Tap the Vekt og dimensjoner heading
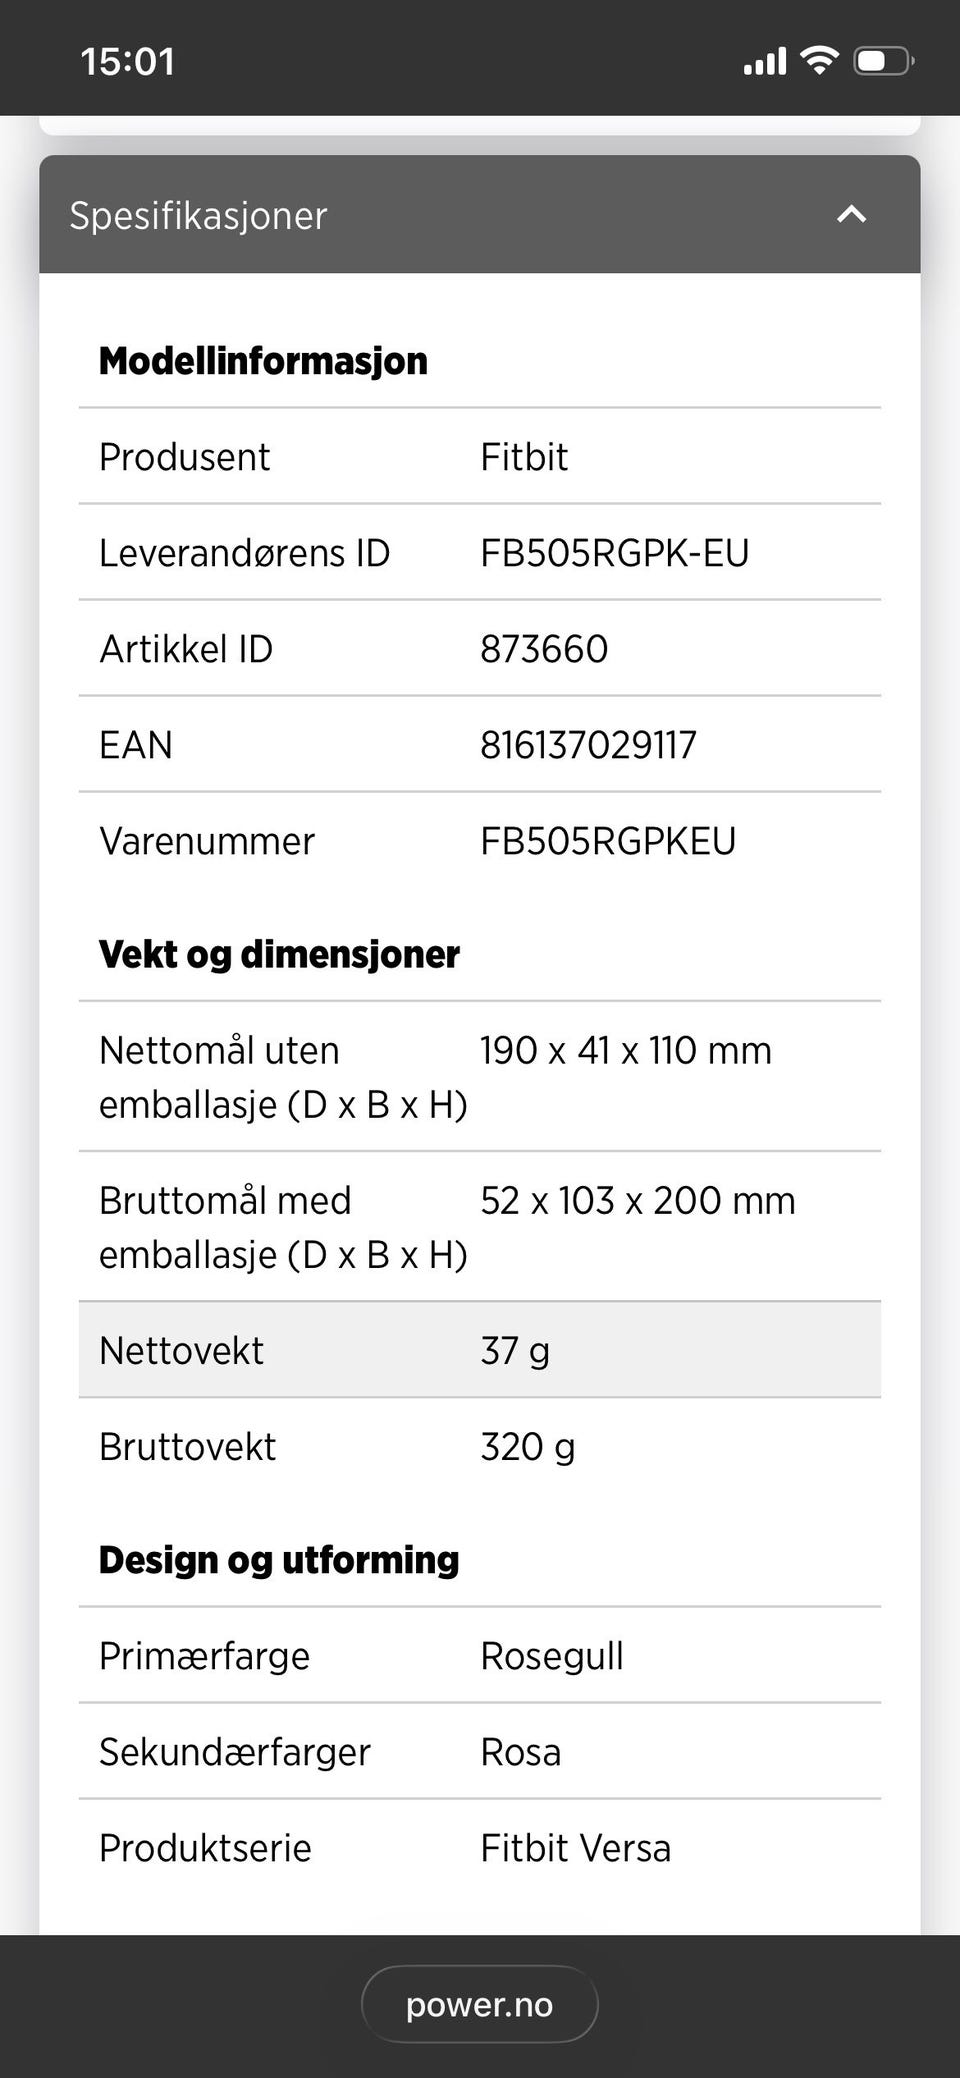The height and width of the screenshot is (2078, 960). tap(279, 955)
